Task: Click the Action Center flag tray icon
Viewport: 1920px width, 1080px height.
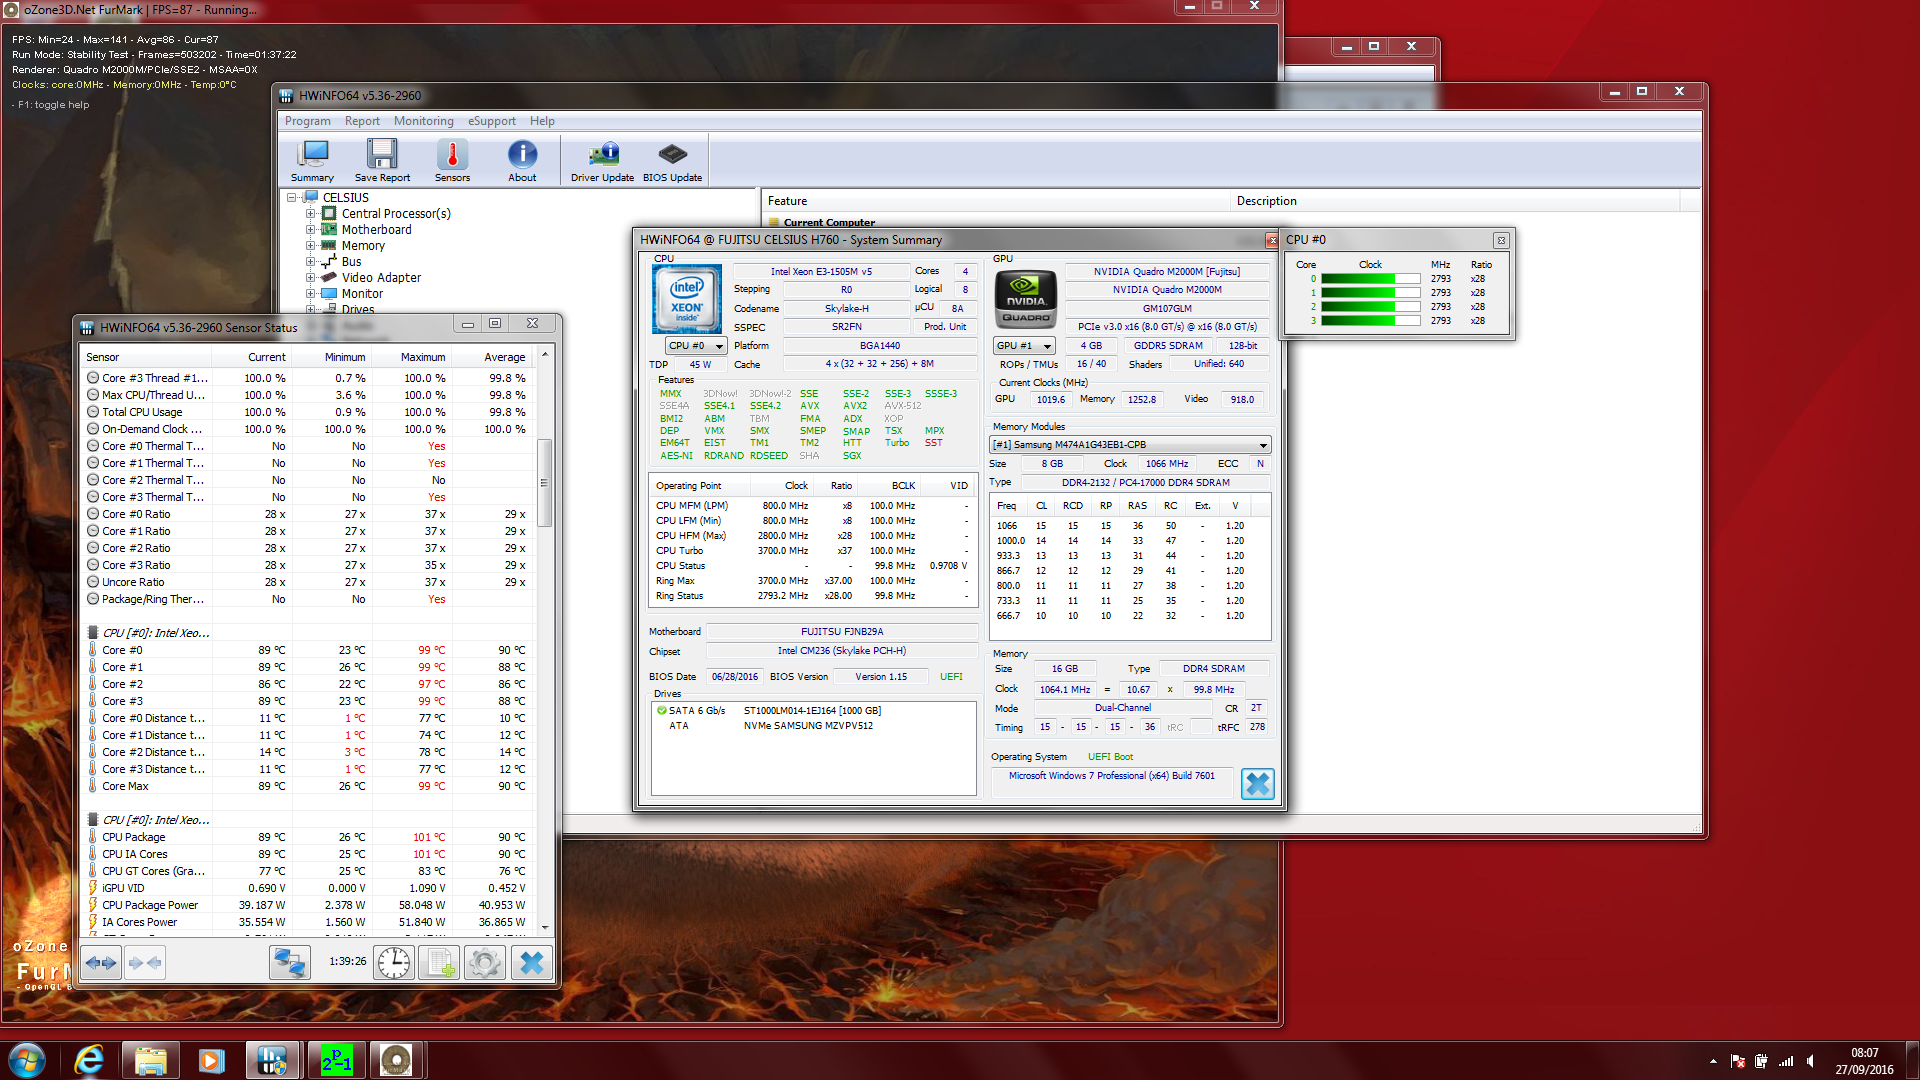Action: pyautogui.click(x=1738, y=1061)
